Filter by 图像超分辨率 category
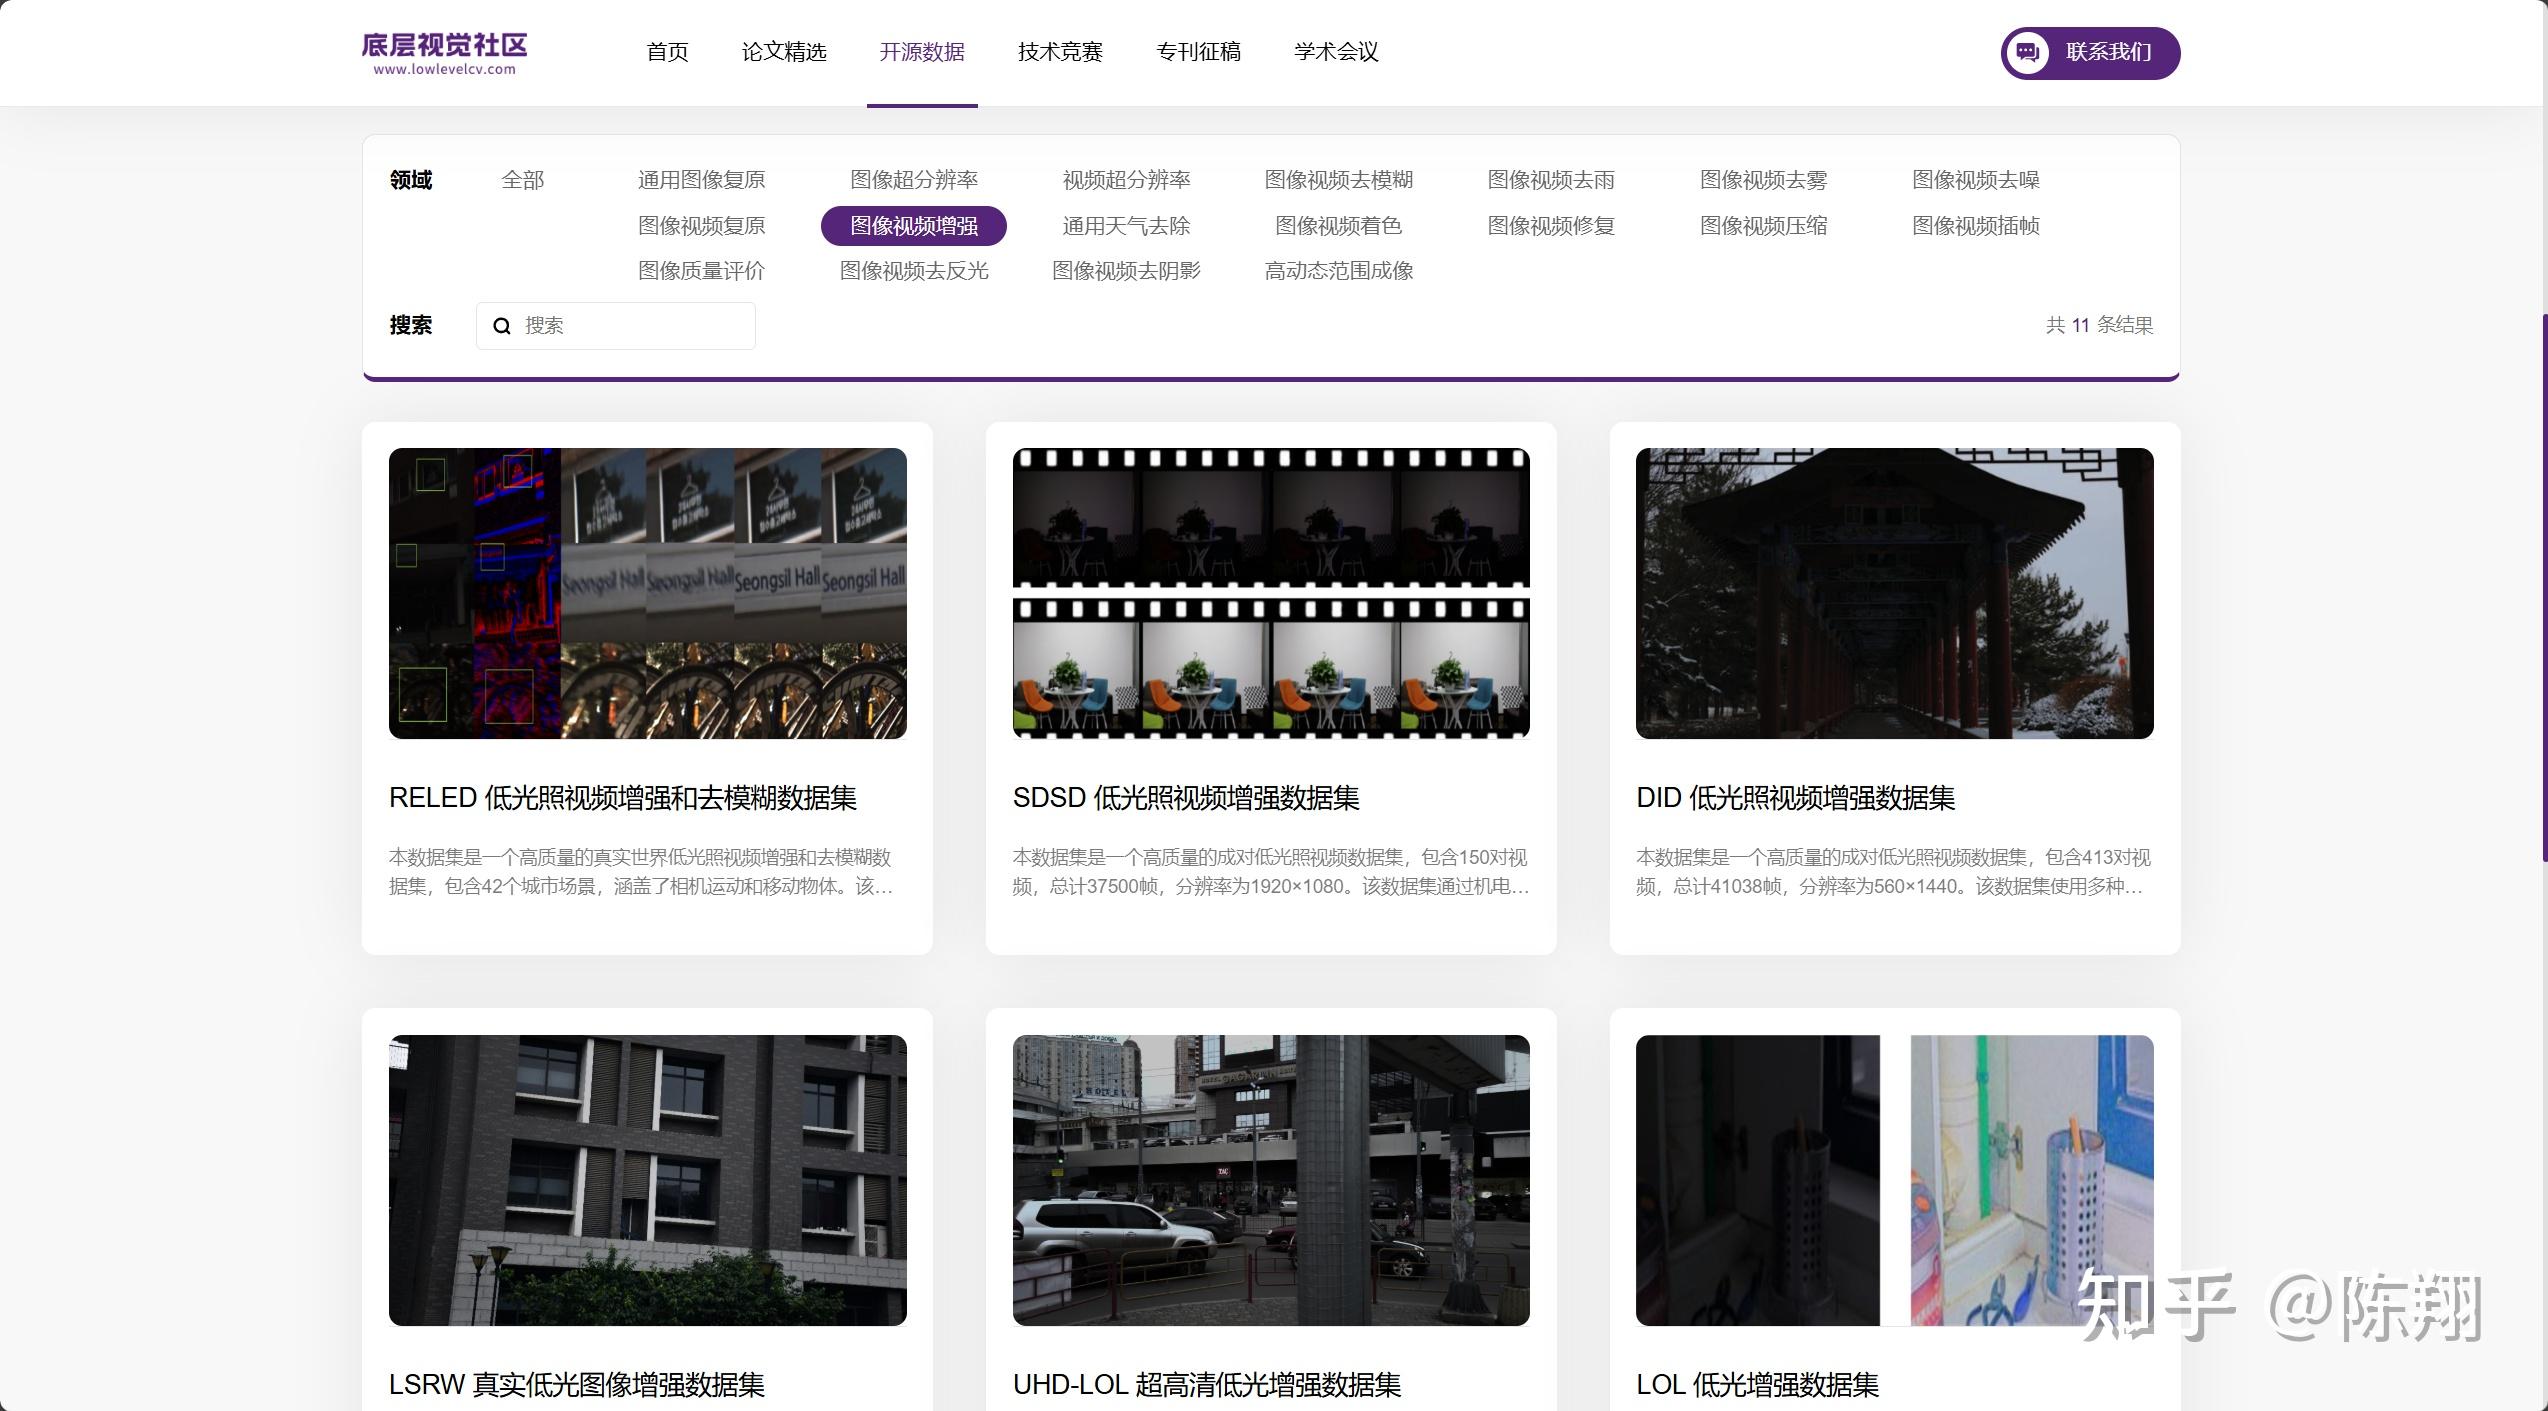The width and height of the screenshot is (2548, 1411). (913, 180)
